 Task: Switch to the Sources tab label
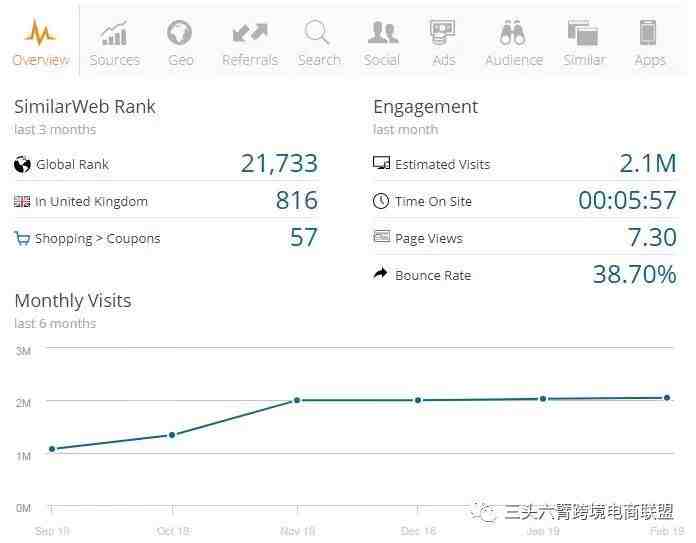(x=115, y=60)
